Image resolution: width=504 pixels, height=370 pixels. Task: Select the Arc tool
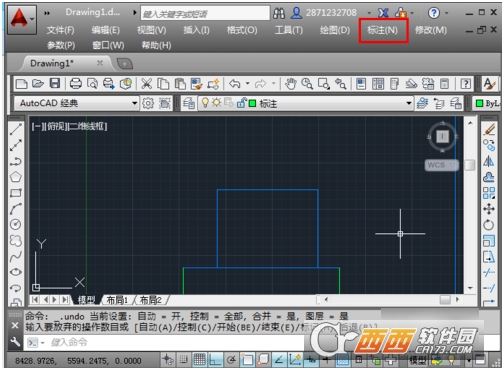[x=16, y=209]
